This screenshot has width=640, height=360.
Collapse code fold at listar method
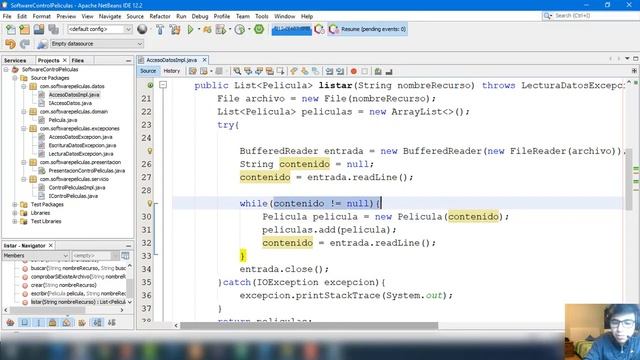tap(162, 85)
